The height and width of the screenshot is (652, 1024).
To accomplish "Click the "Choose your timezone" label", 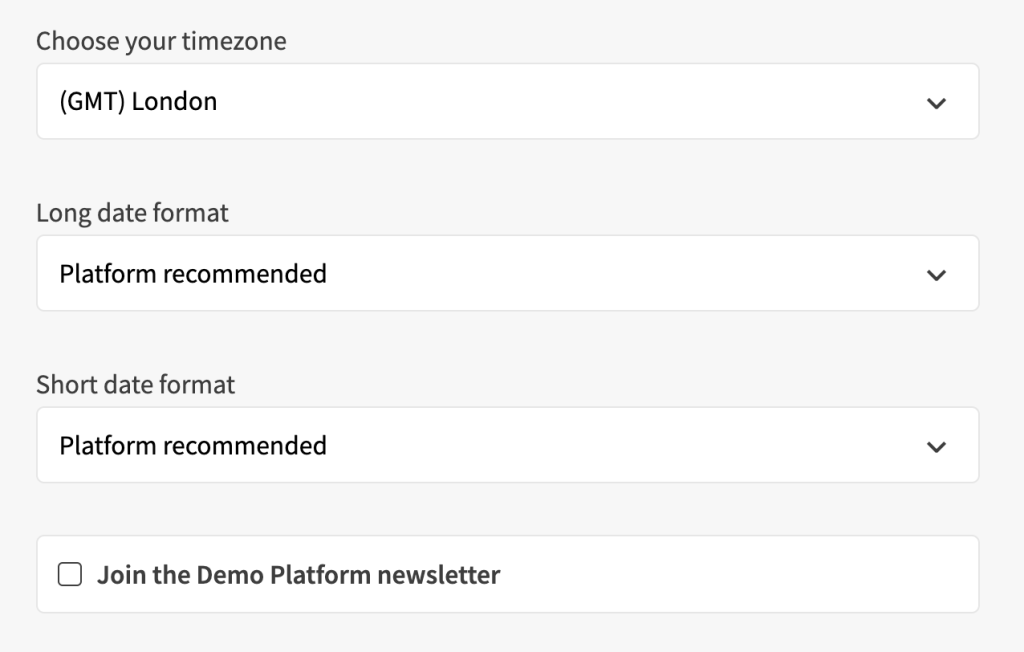I will (x=161, y=41).
